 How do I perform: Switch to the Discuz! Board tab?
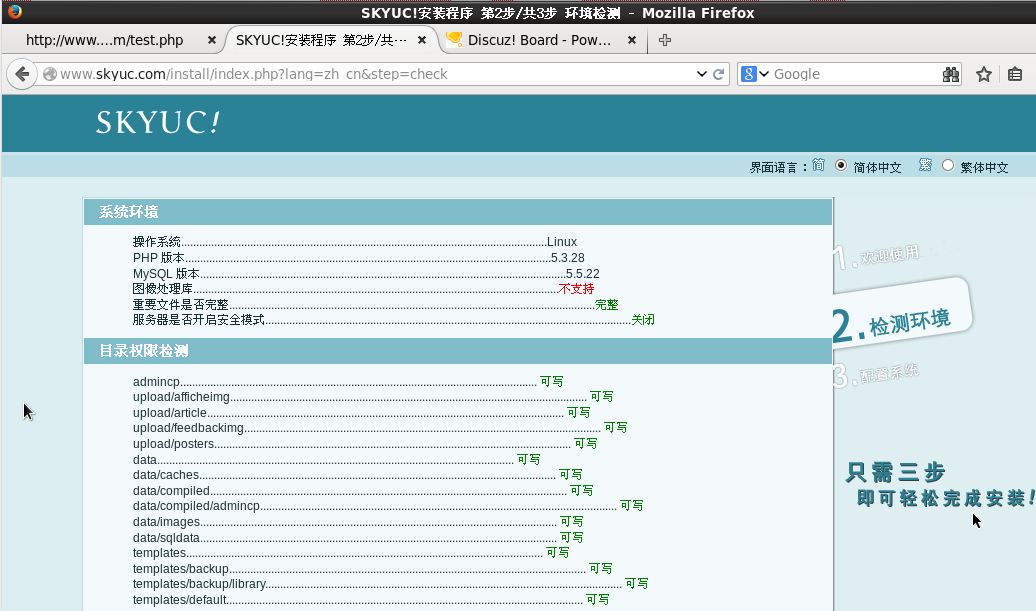pyautogui.click(x=539, y=40)
